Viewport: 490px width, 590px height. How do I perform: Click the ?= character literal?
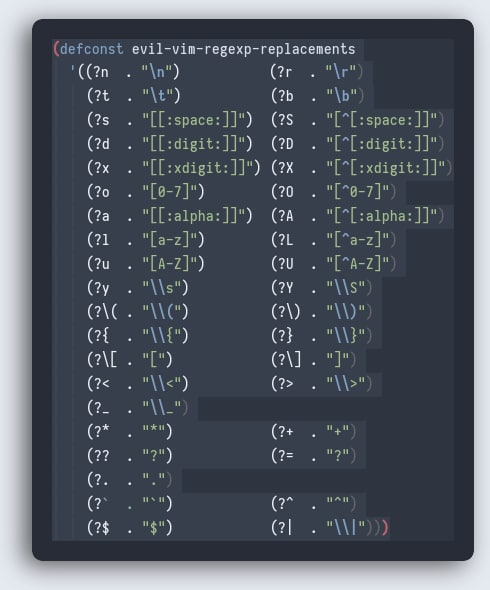click(x=285, y=456)
